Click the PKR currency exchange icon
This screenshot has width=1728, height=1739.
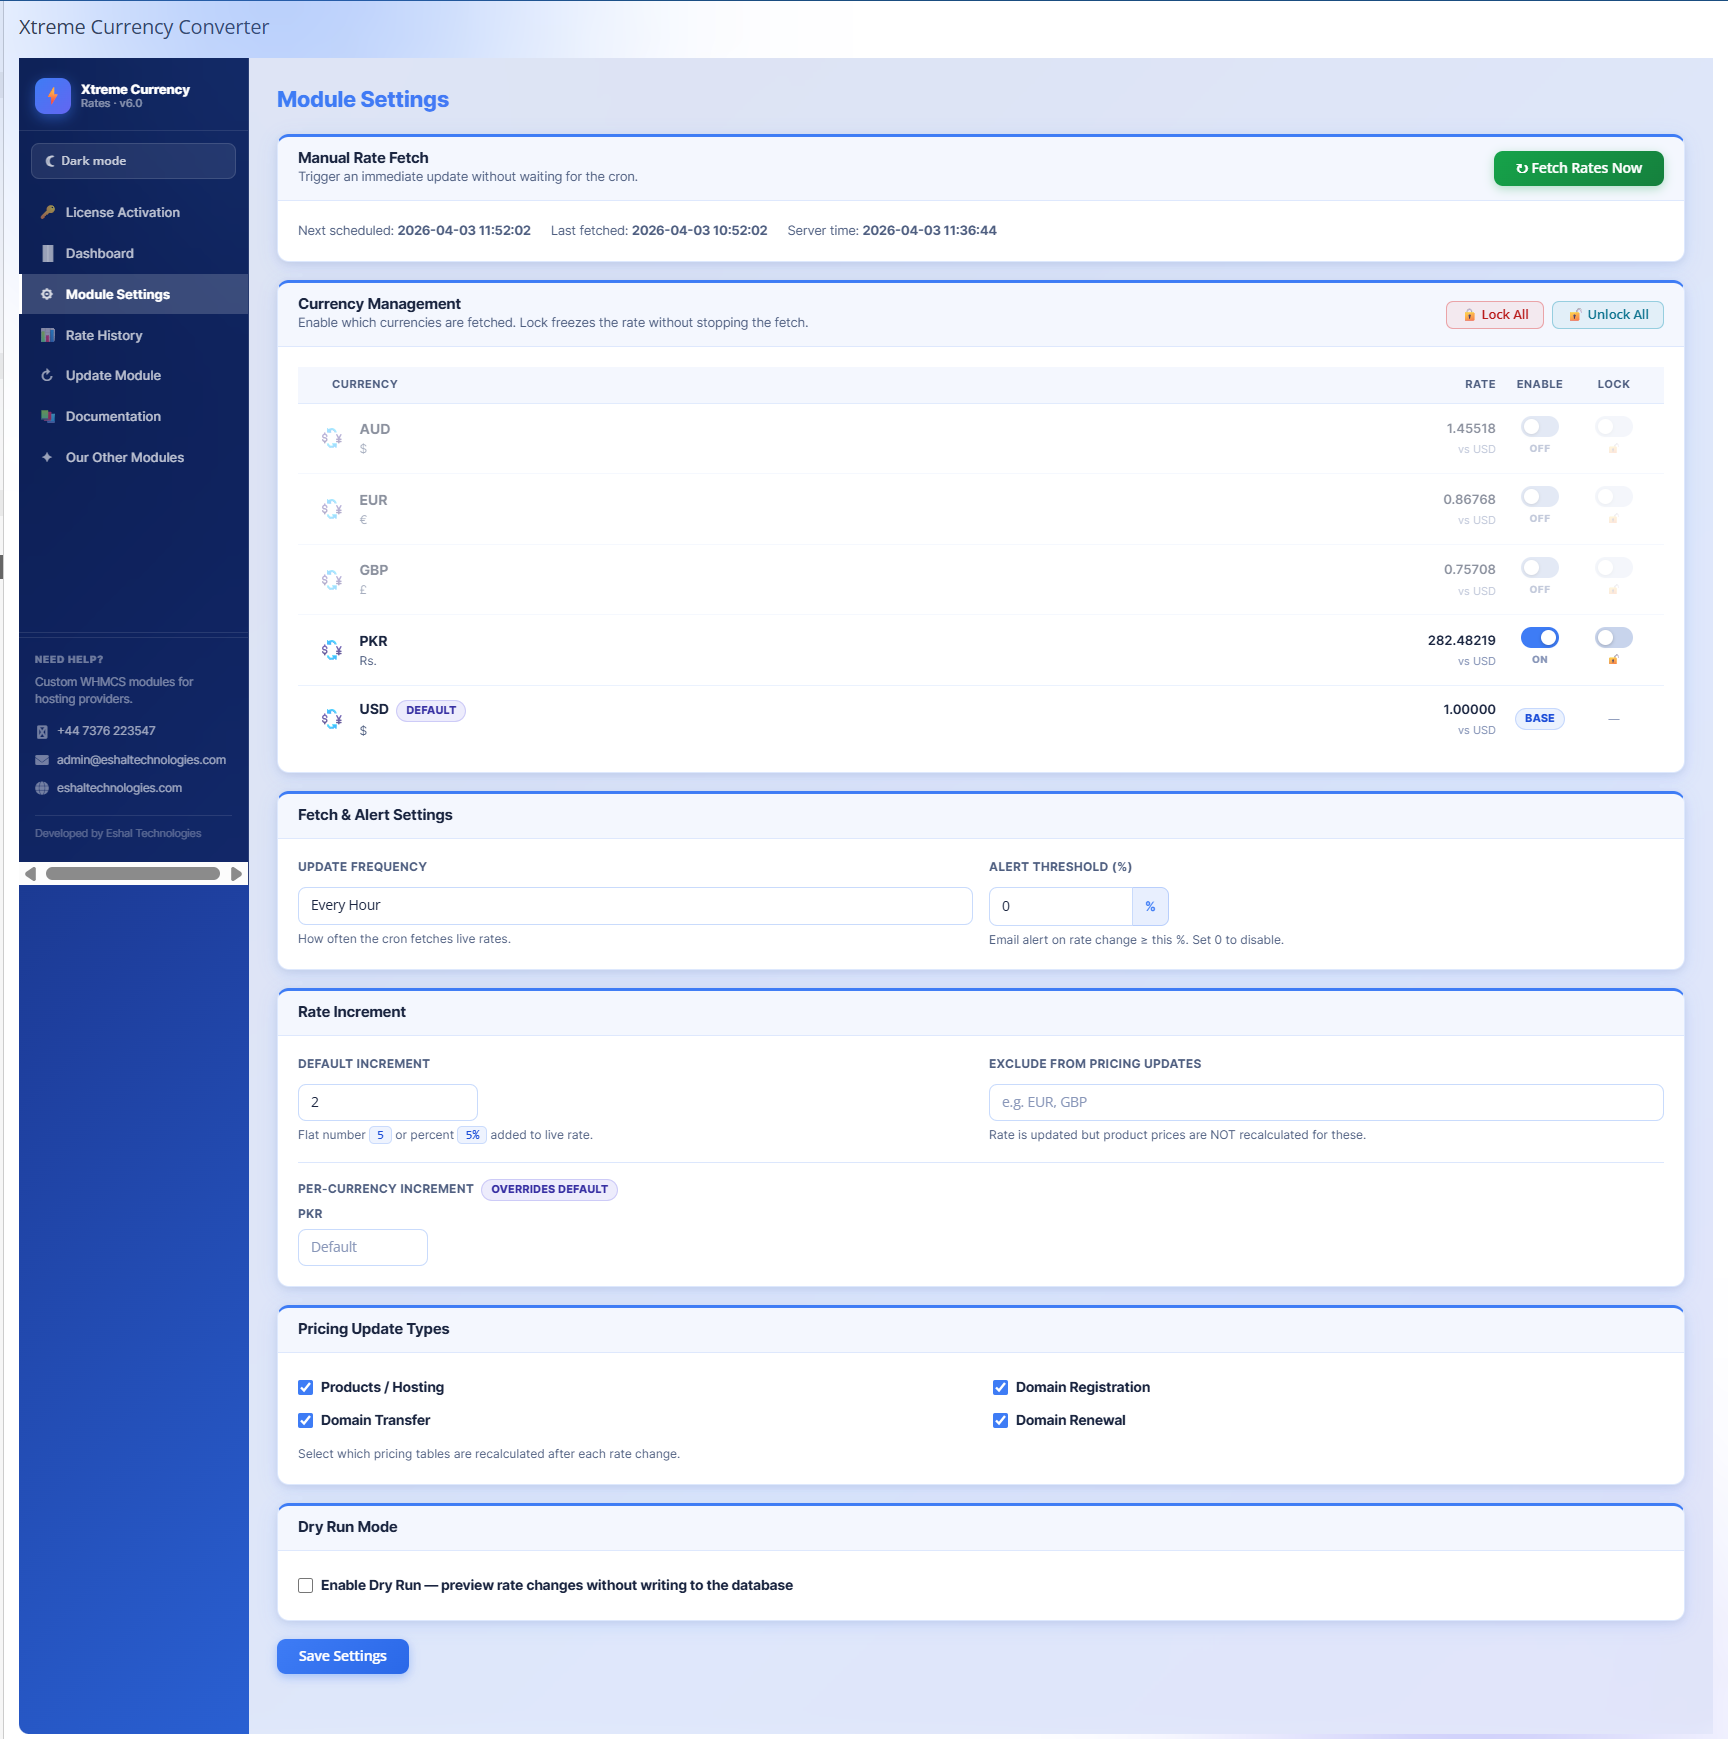[332, 650]
